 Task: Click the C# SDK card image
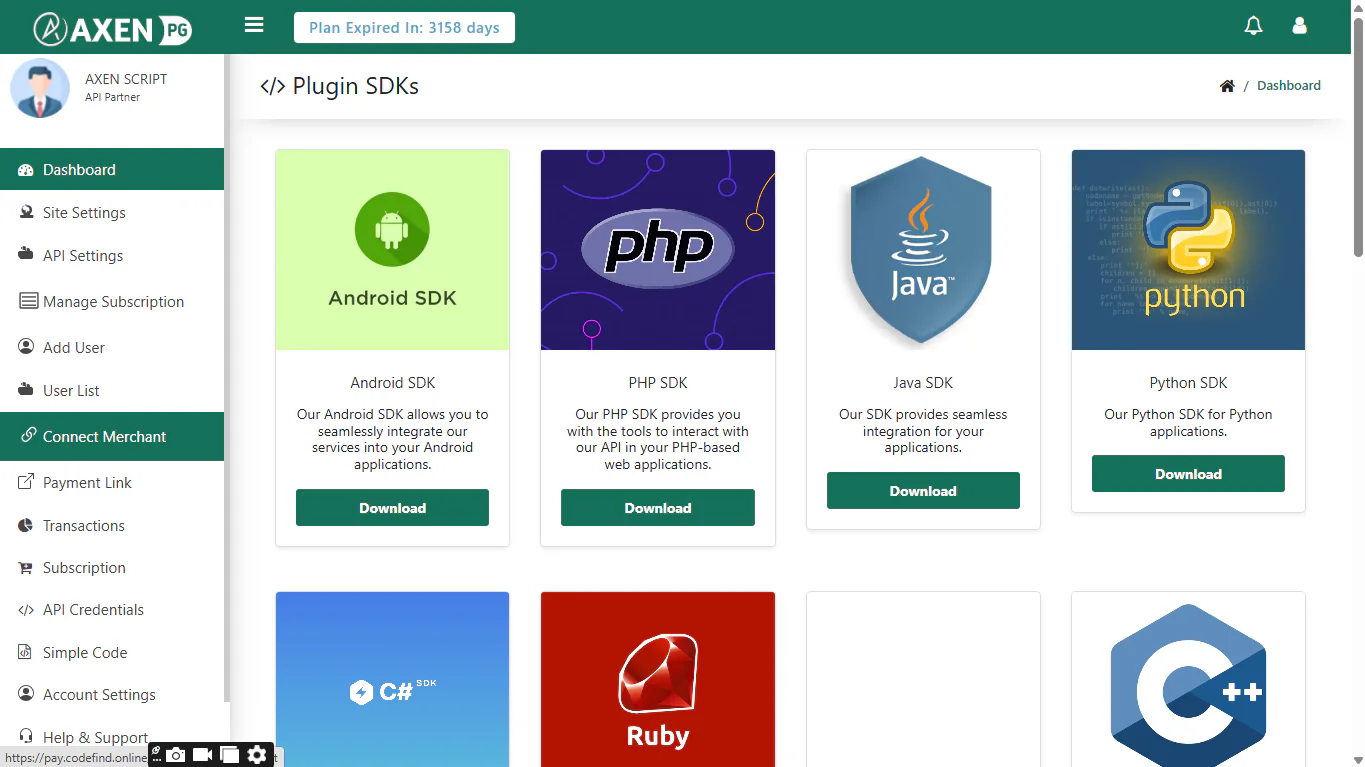[x=392, y=680]
